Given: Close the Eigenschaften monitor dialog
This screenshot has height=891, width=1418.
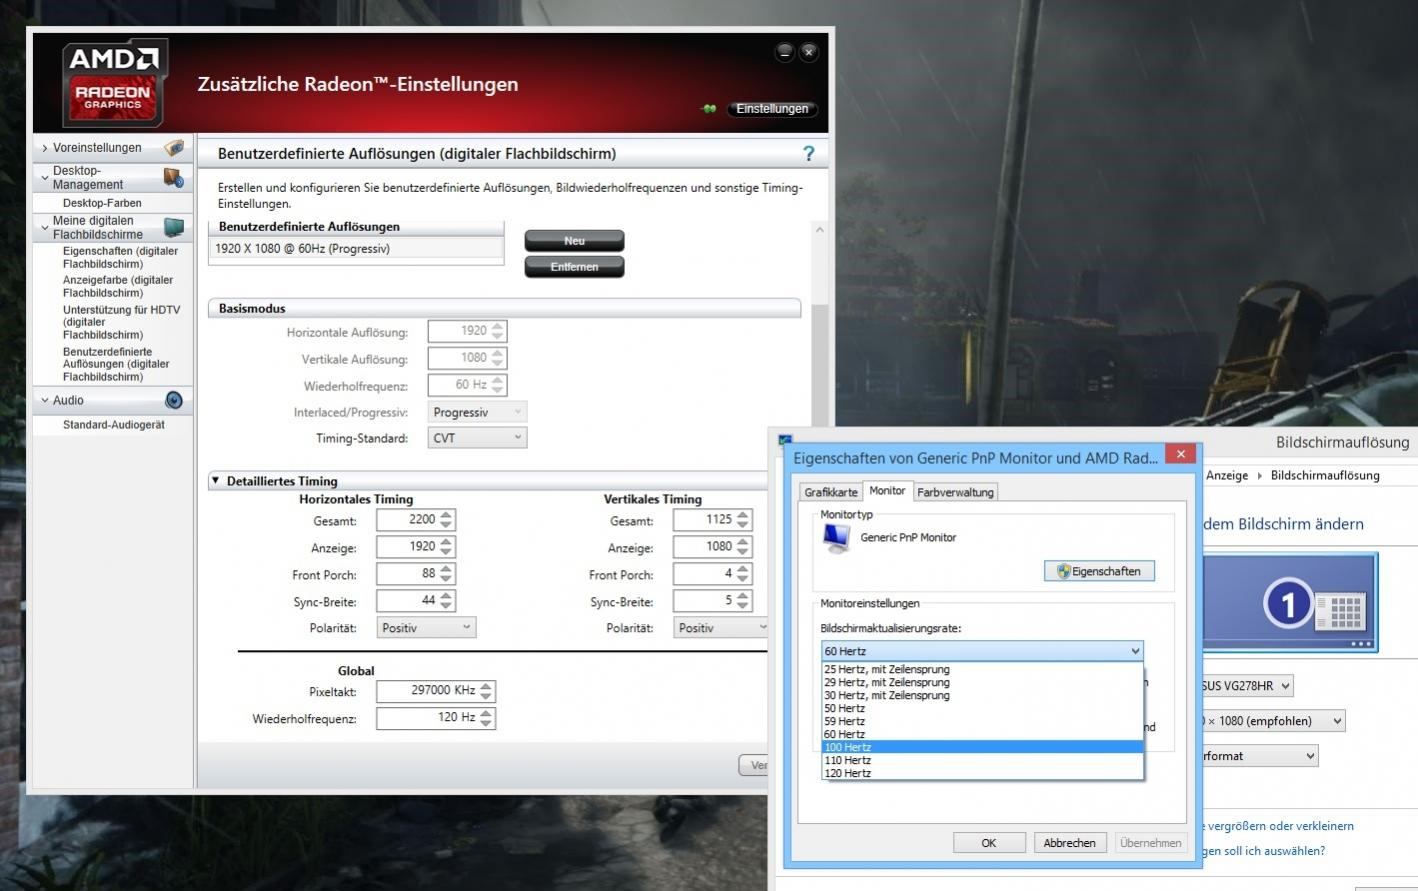Looking at the screenshot, I should [1180, 454].
